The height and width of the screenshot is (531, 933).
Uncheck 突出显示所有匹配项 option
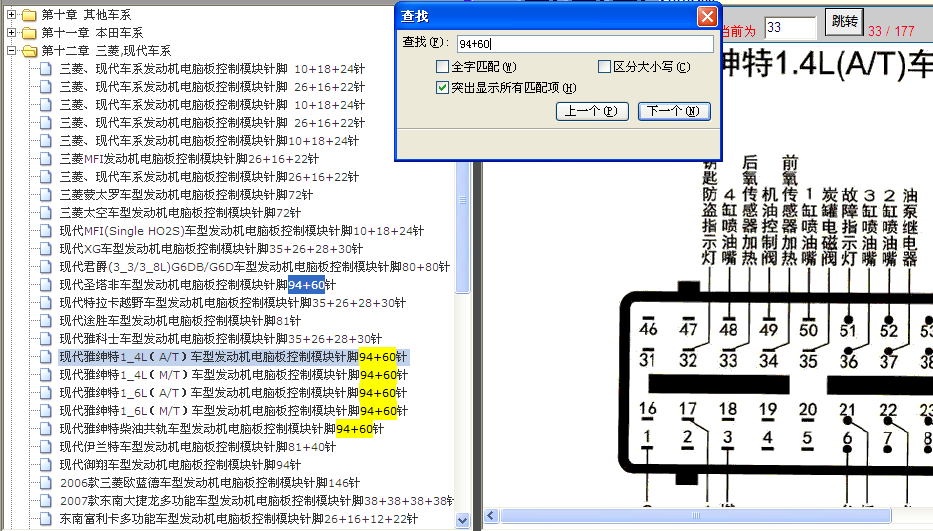click(x=442, y=88)
